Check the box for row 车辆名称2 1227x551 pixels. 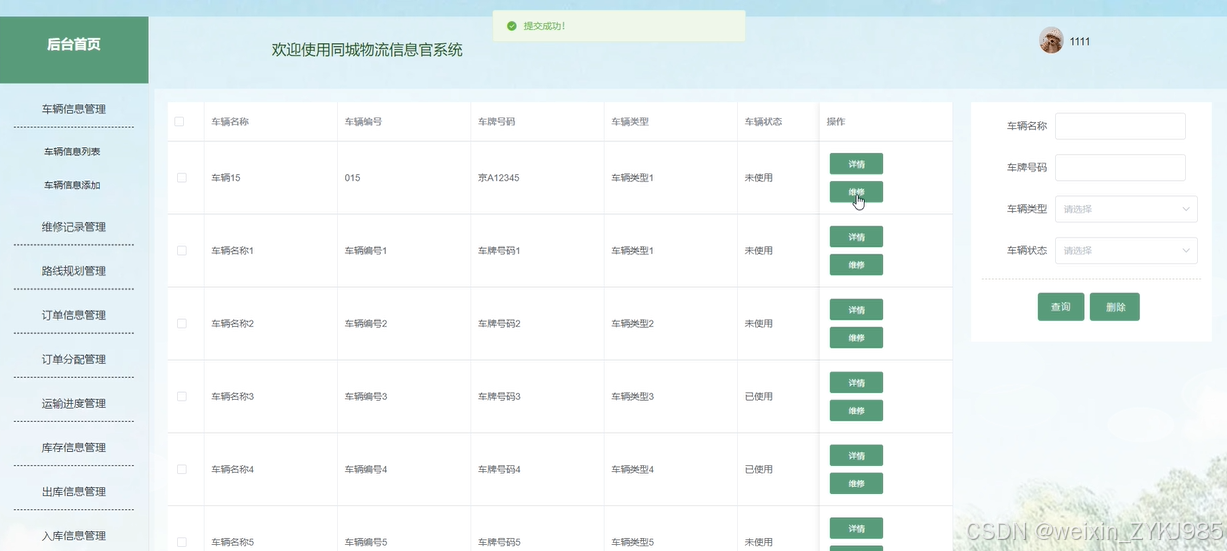(x=182, y=324)
